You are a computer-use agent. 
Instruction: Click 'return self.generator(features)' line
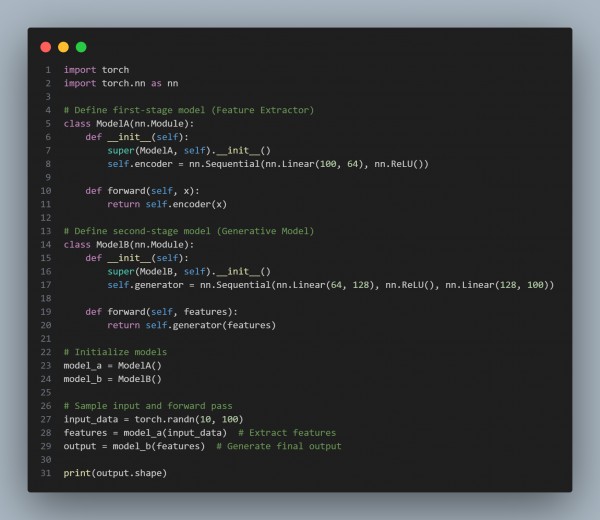tap(191, 325)
